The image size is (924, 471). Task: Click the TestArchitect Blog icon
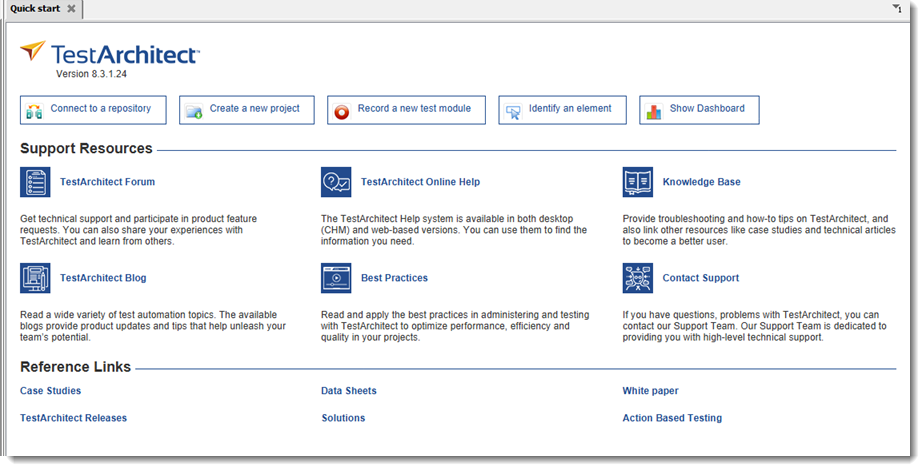[35, 278]
